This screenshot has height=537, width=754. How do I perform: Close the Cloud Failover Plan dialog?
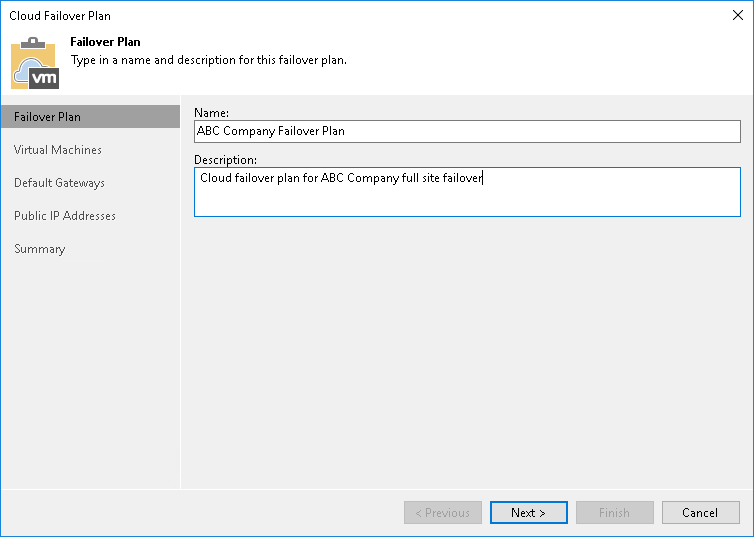click(738, 15)
